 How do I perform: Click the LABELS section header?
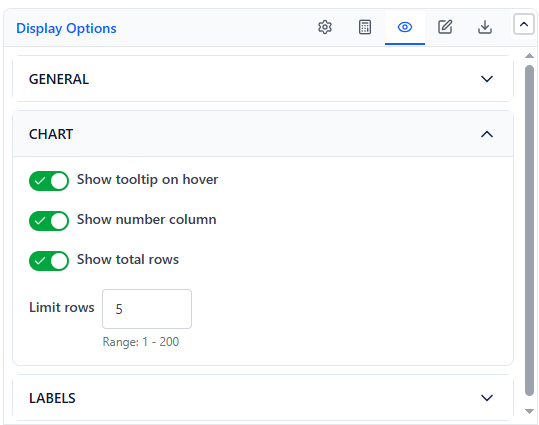pos(263,398)
